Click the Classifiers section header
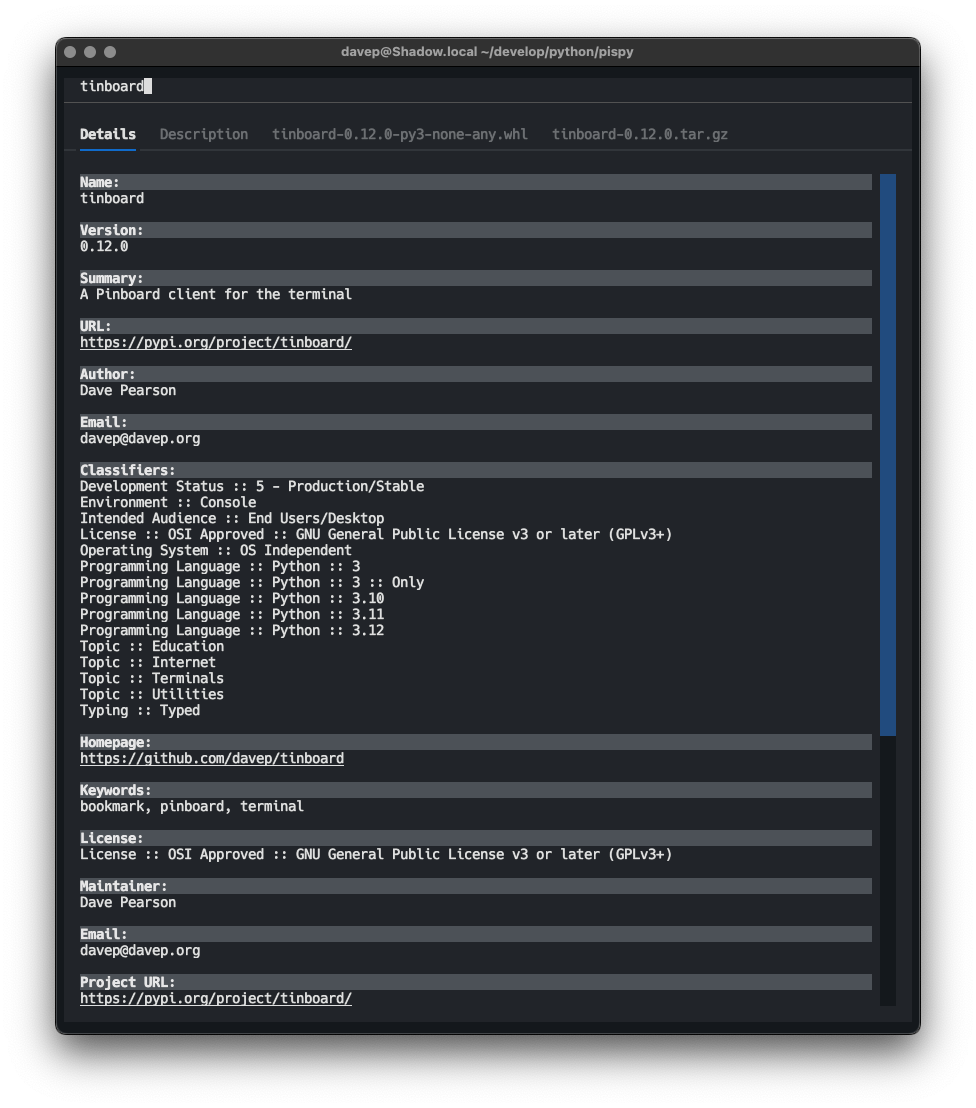976x1108 pixels. coord(475,470)
